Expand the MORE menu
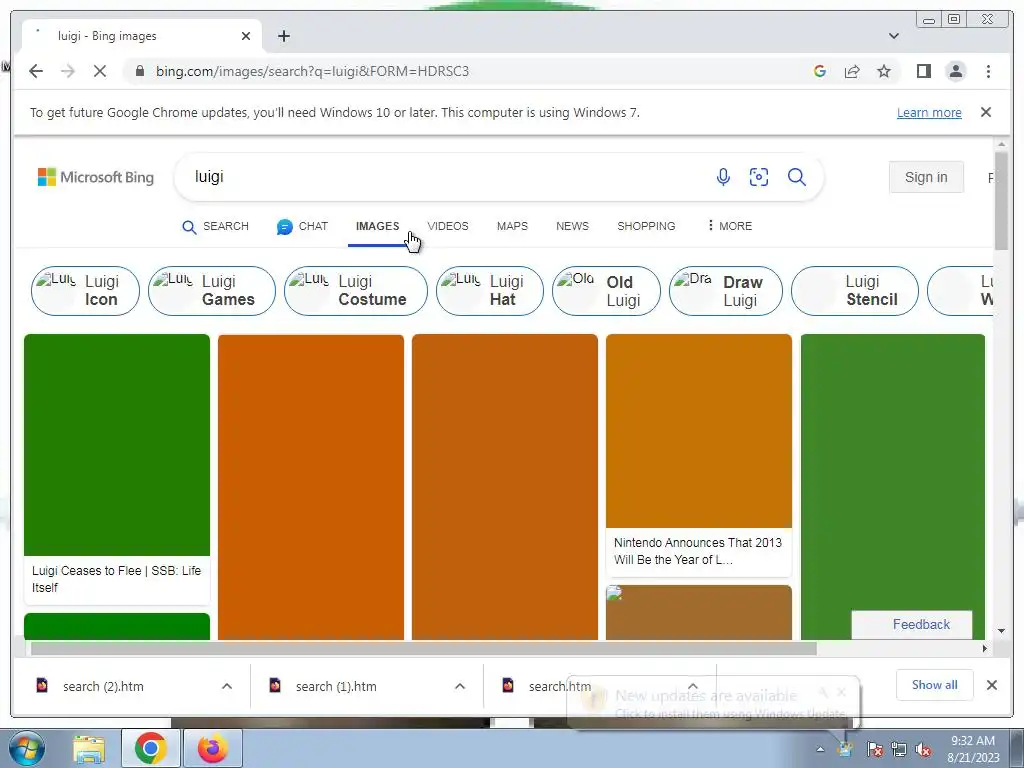Image resolution: width=1024 pixels, height=768 pixels. click(x=730, y=226)
